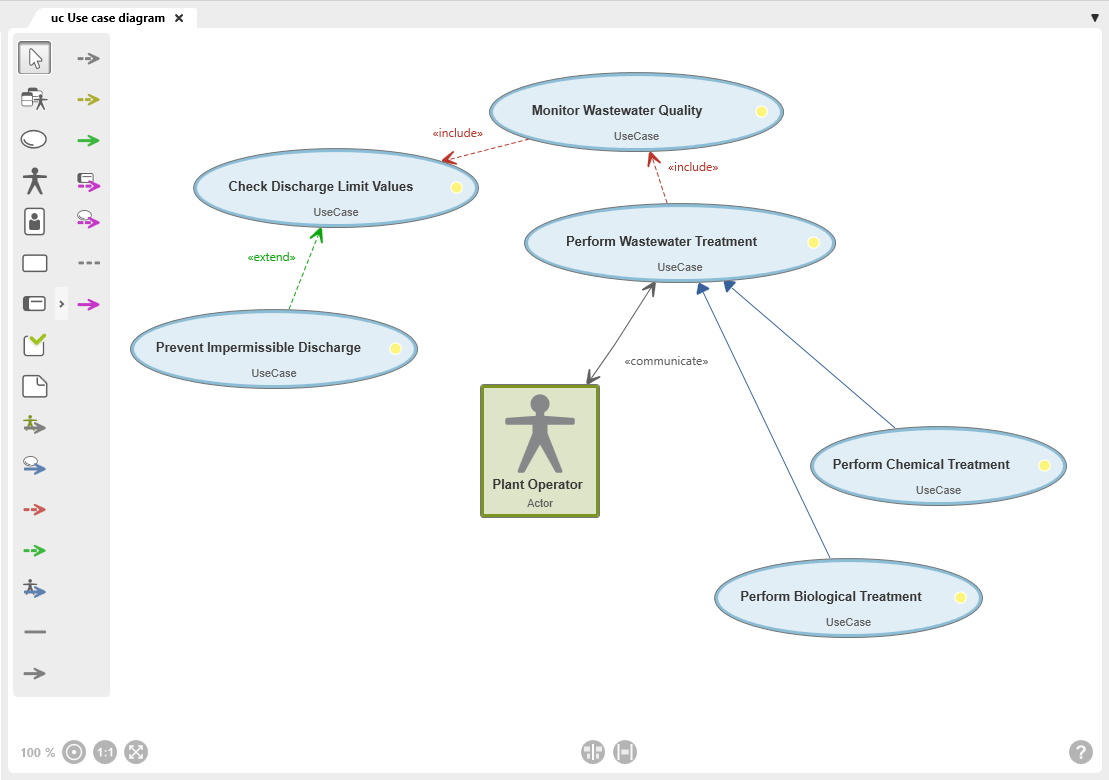Select the green dashed extend arrow tool
This screenshot has height=780, width=1109.
(x=34, y=550)
